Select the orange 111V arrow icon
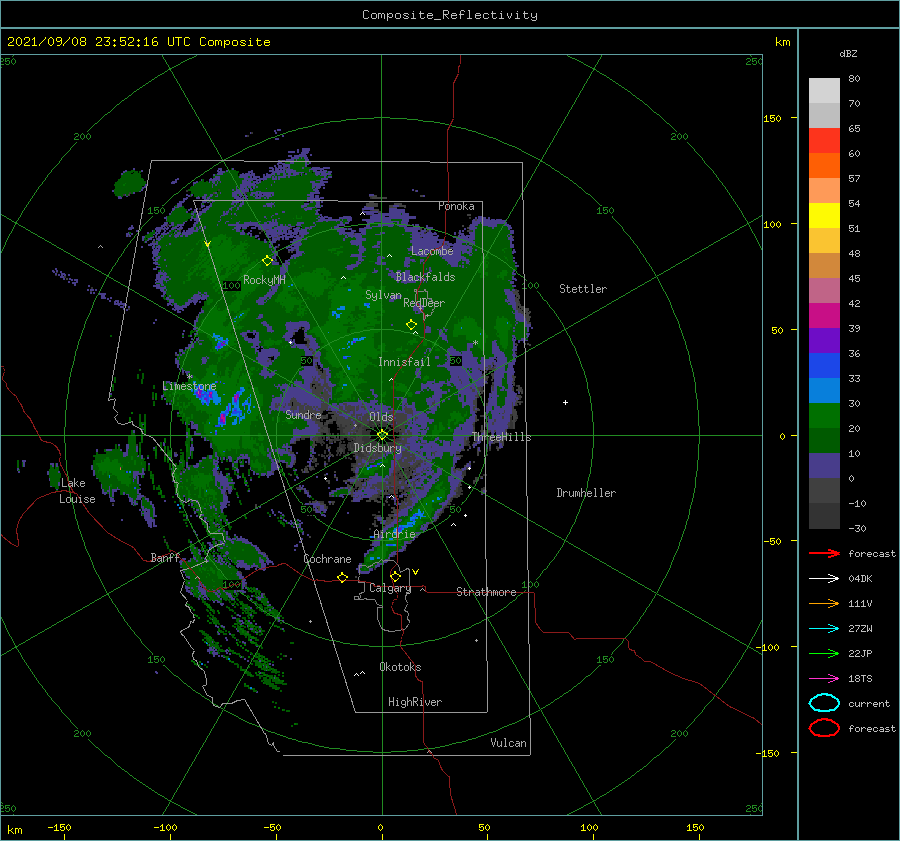The image size is (900, 841). [x=824, y=603]
